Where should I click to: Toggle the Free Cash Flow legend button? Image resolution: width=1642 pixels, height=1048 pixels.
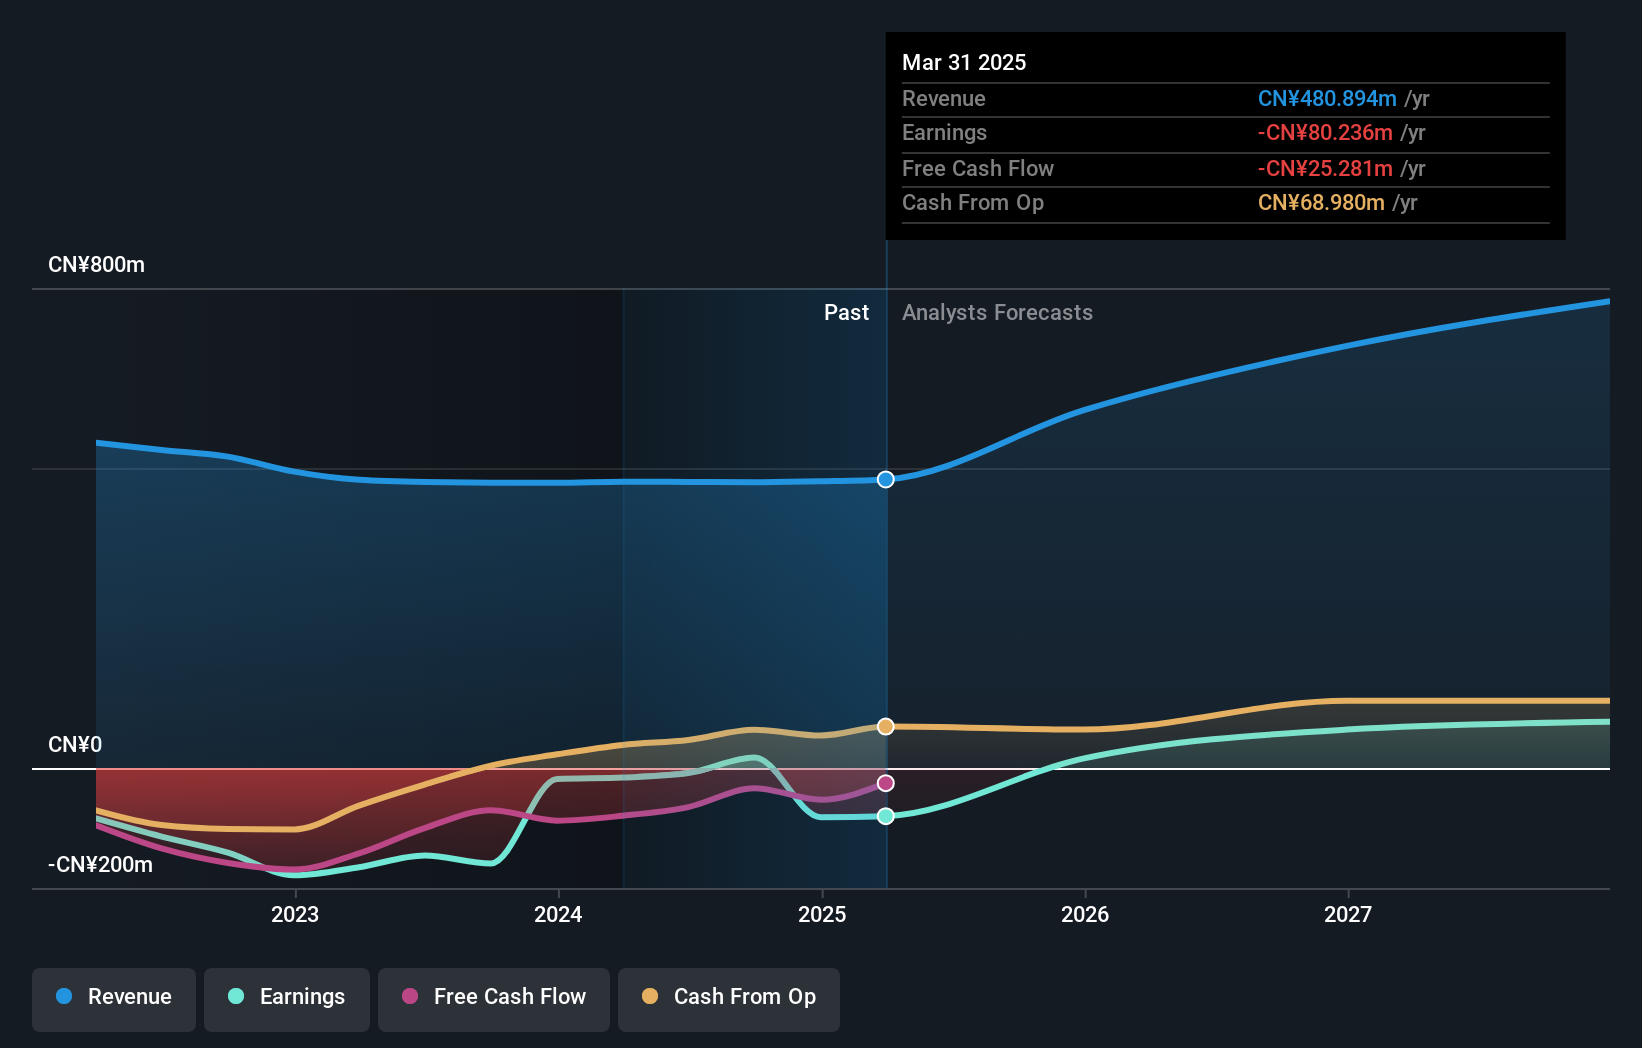494,999
